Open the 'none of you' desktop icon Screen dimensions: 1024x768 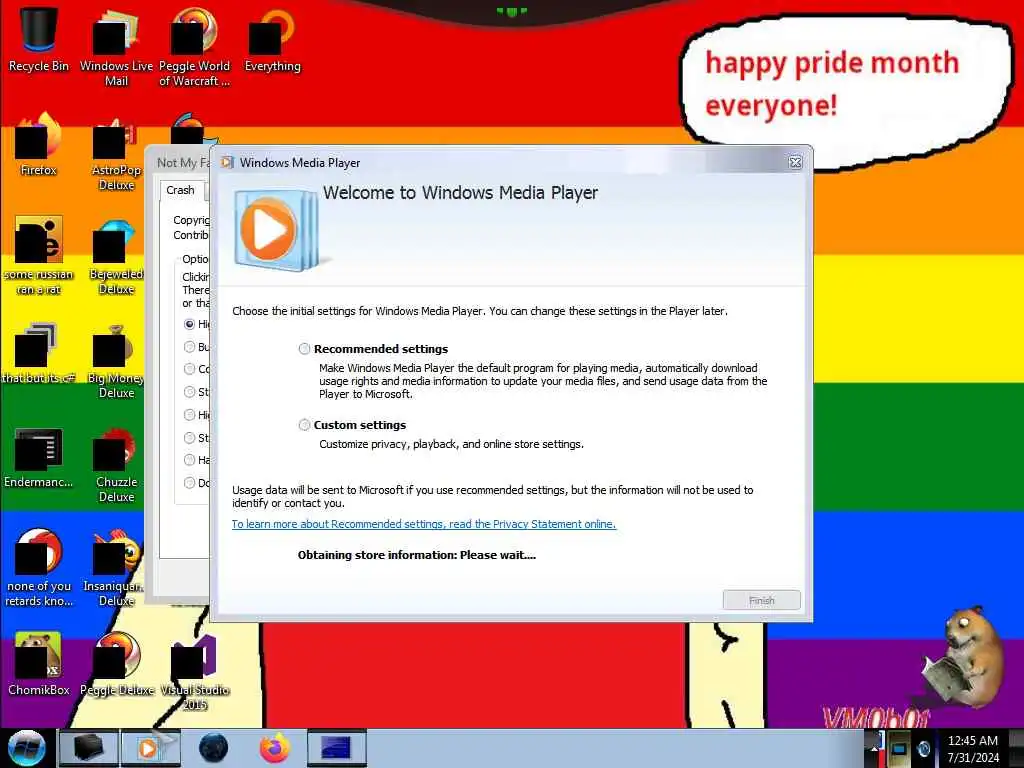coord(39,567)
